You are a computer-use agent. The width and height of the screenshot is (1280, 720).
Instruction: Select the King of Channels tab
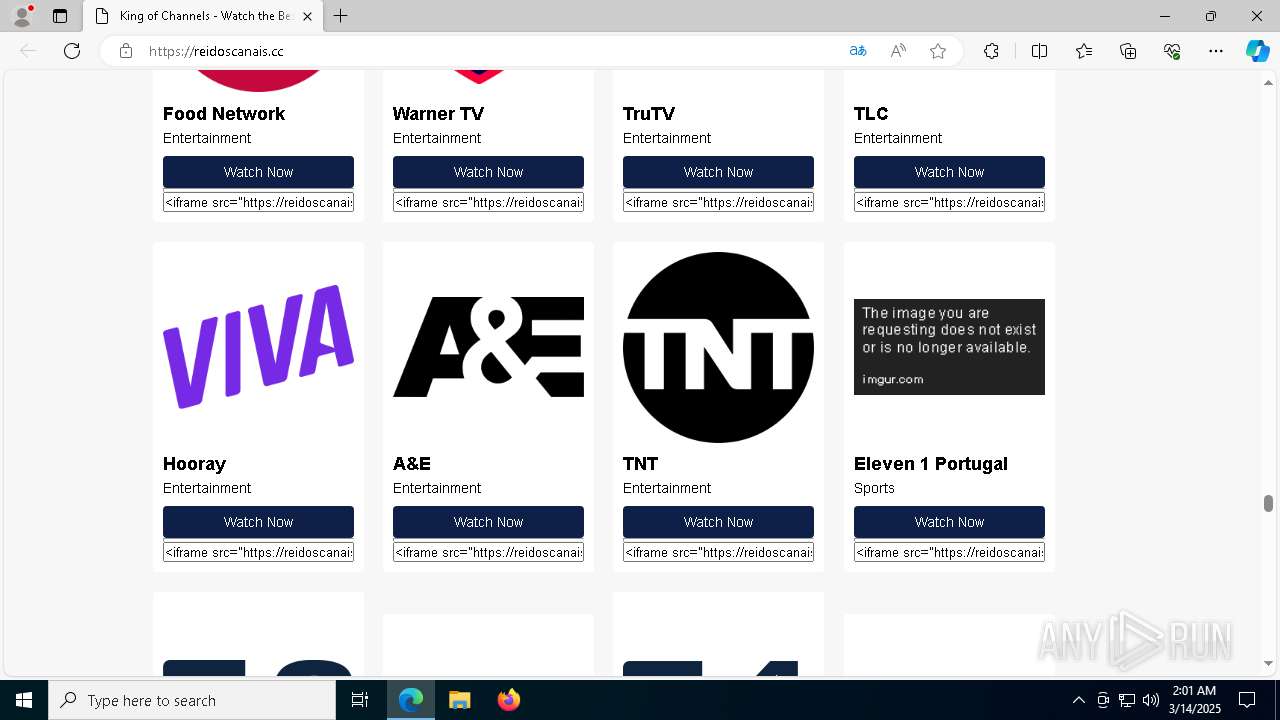click(x=203, y=16)
